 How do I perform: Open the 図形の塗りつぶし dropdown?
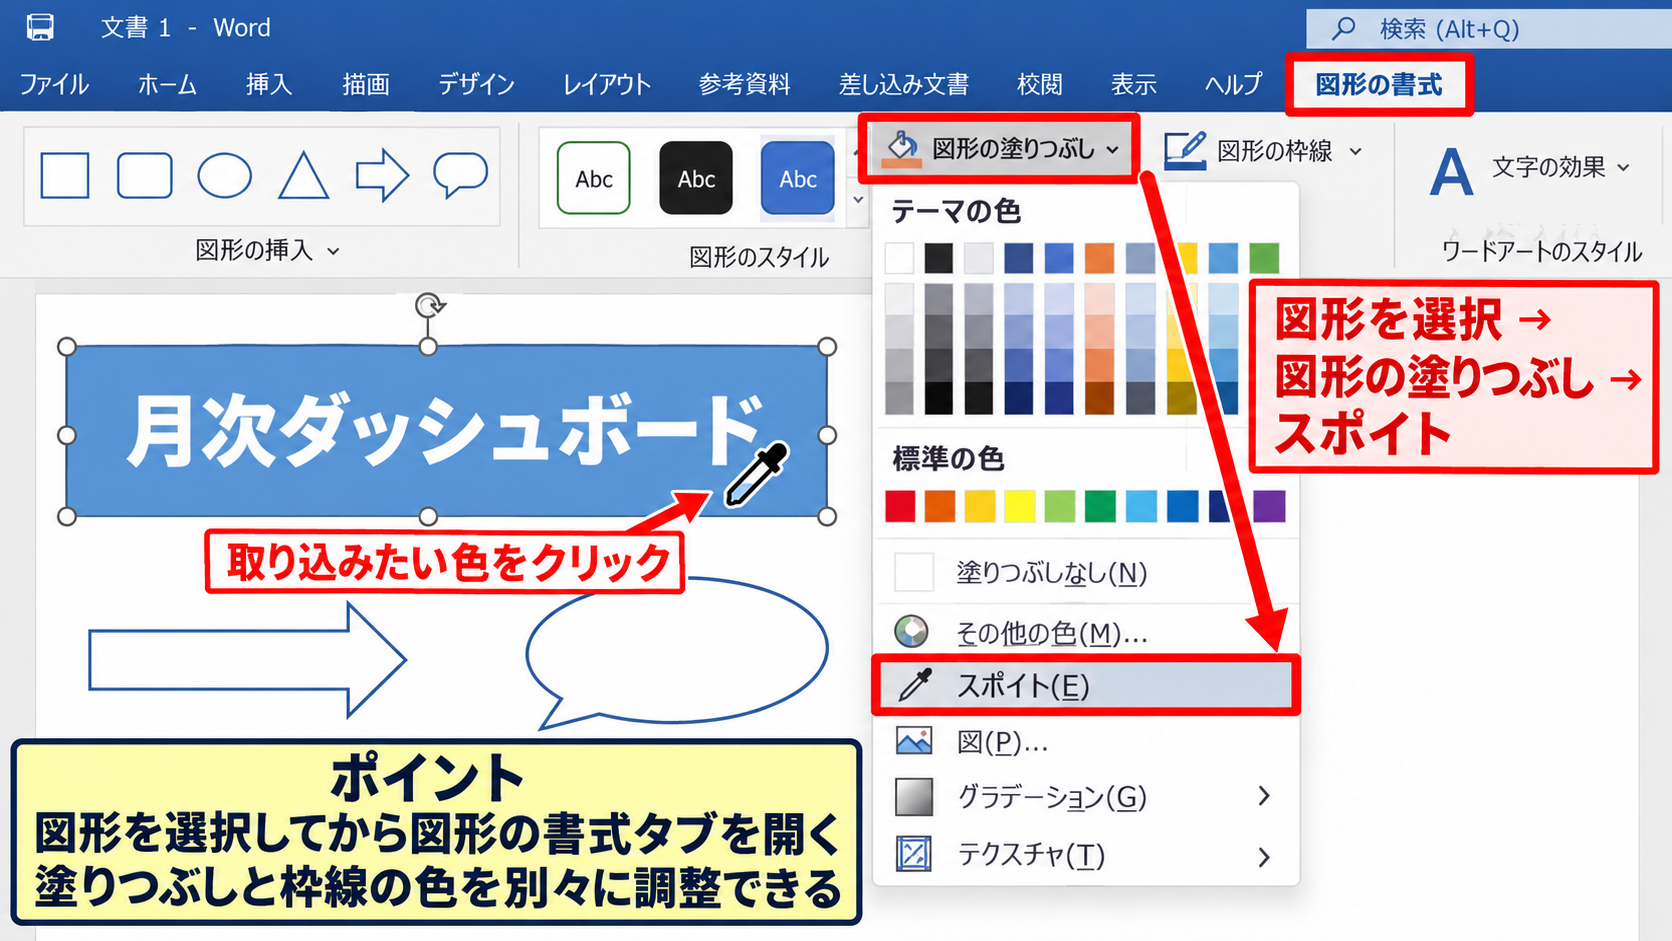[1000, 149]
